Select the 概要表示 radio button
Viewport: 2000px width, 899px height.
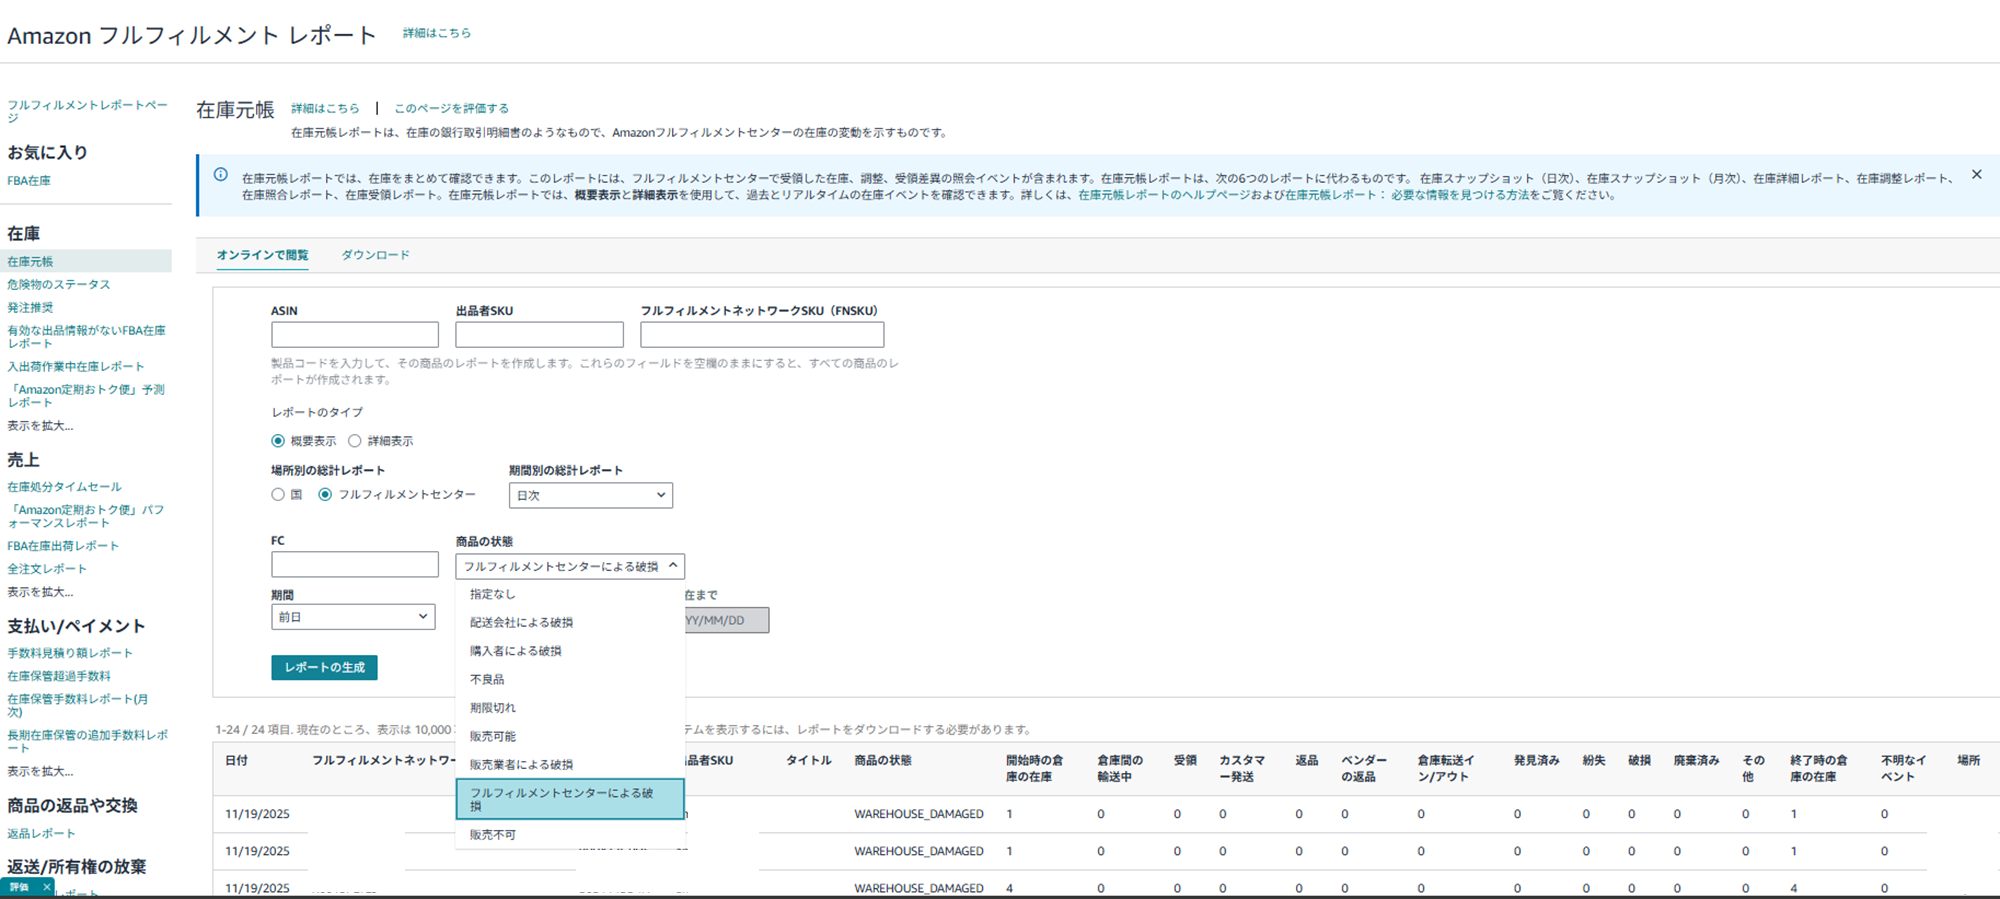[278, 441]
